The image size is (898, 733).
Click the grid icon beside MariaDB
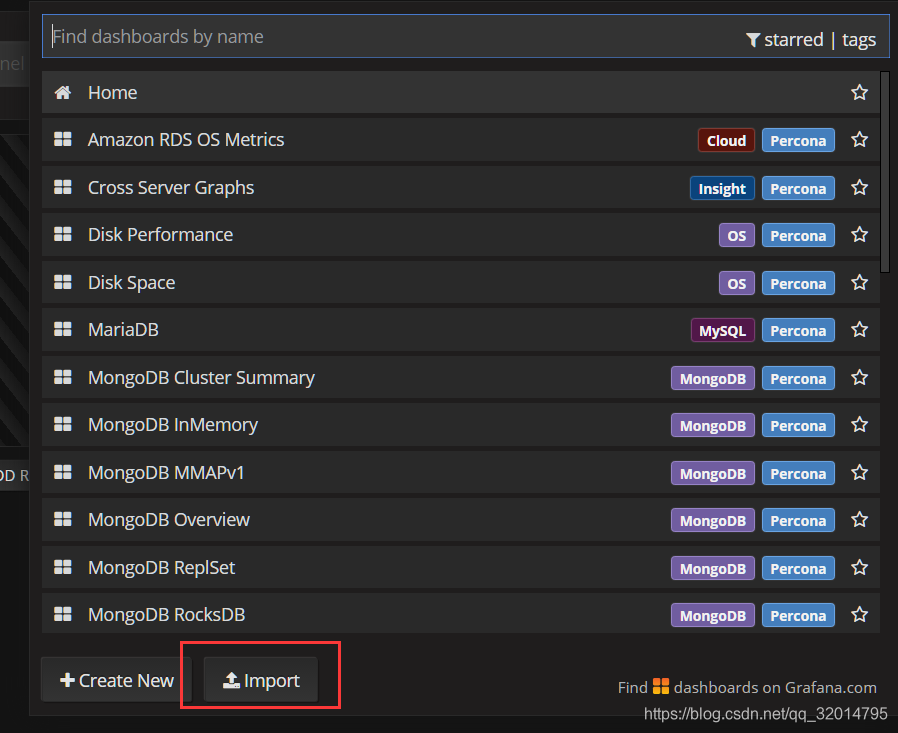tap(62, 329)
